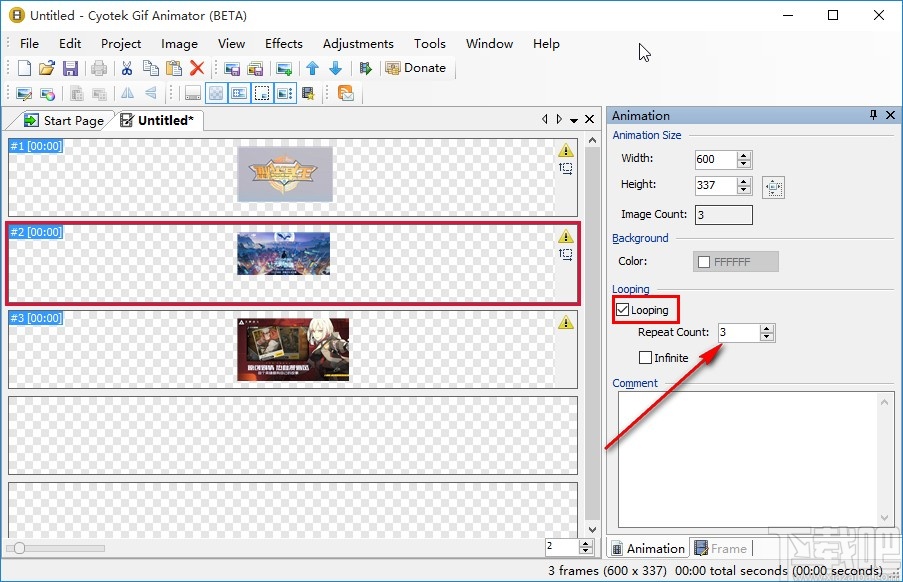The image size is (903, 582).
Task: Click the Repeat Count input field
Action: pos(739,333)
